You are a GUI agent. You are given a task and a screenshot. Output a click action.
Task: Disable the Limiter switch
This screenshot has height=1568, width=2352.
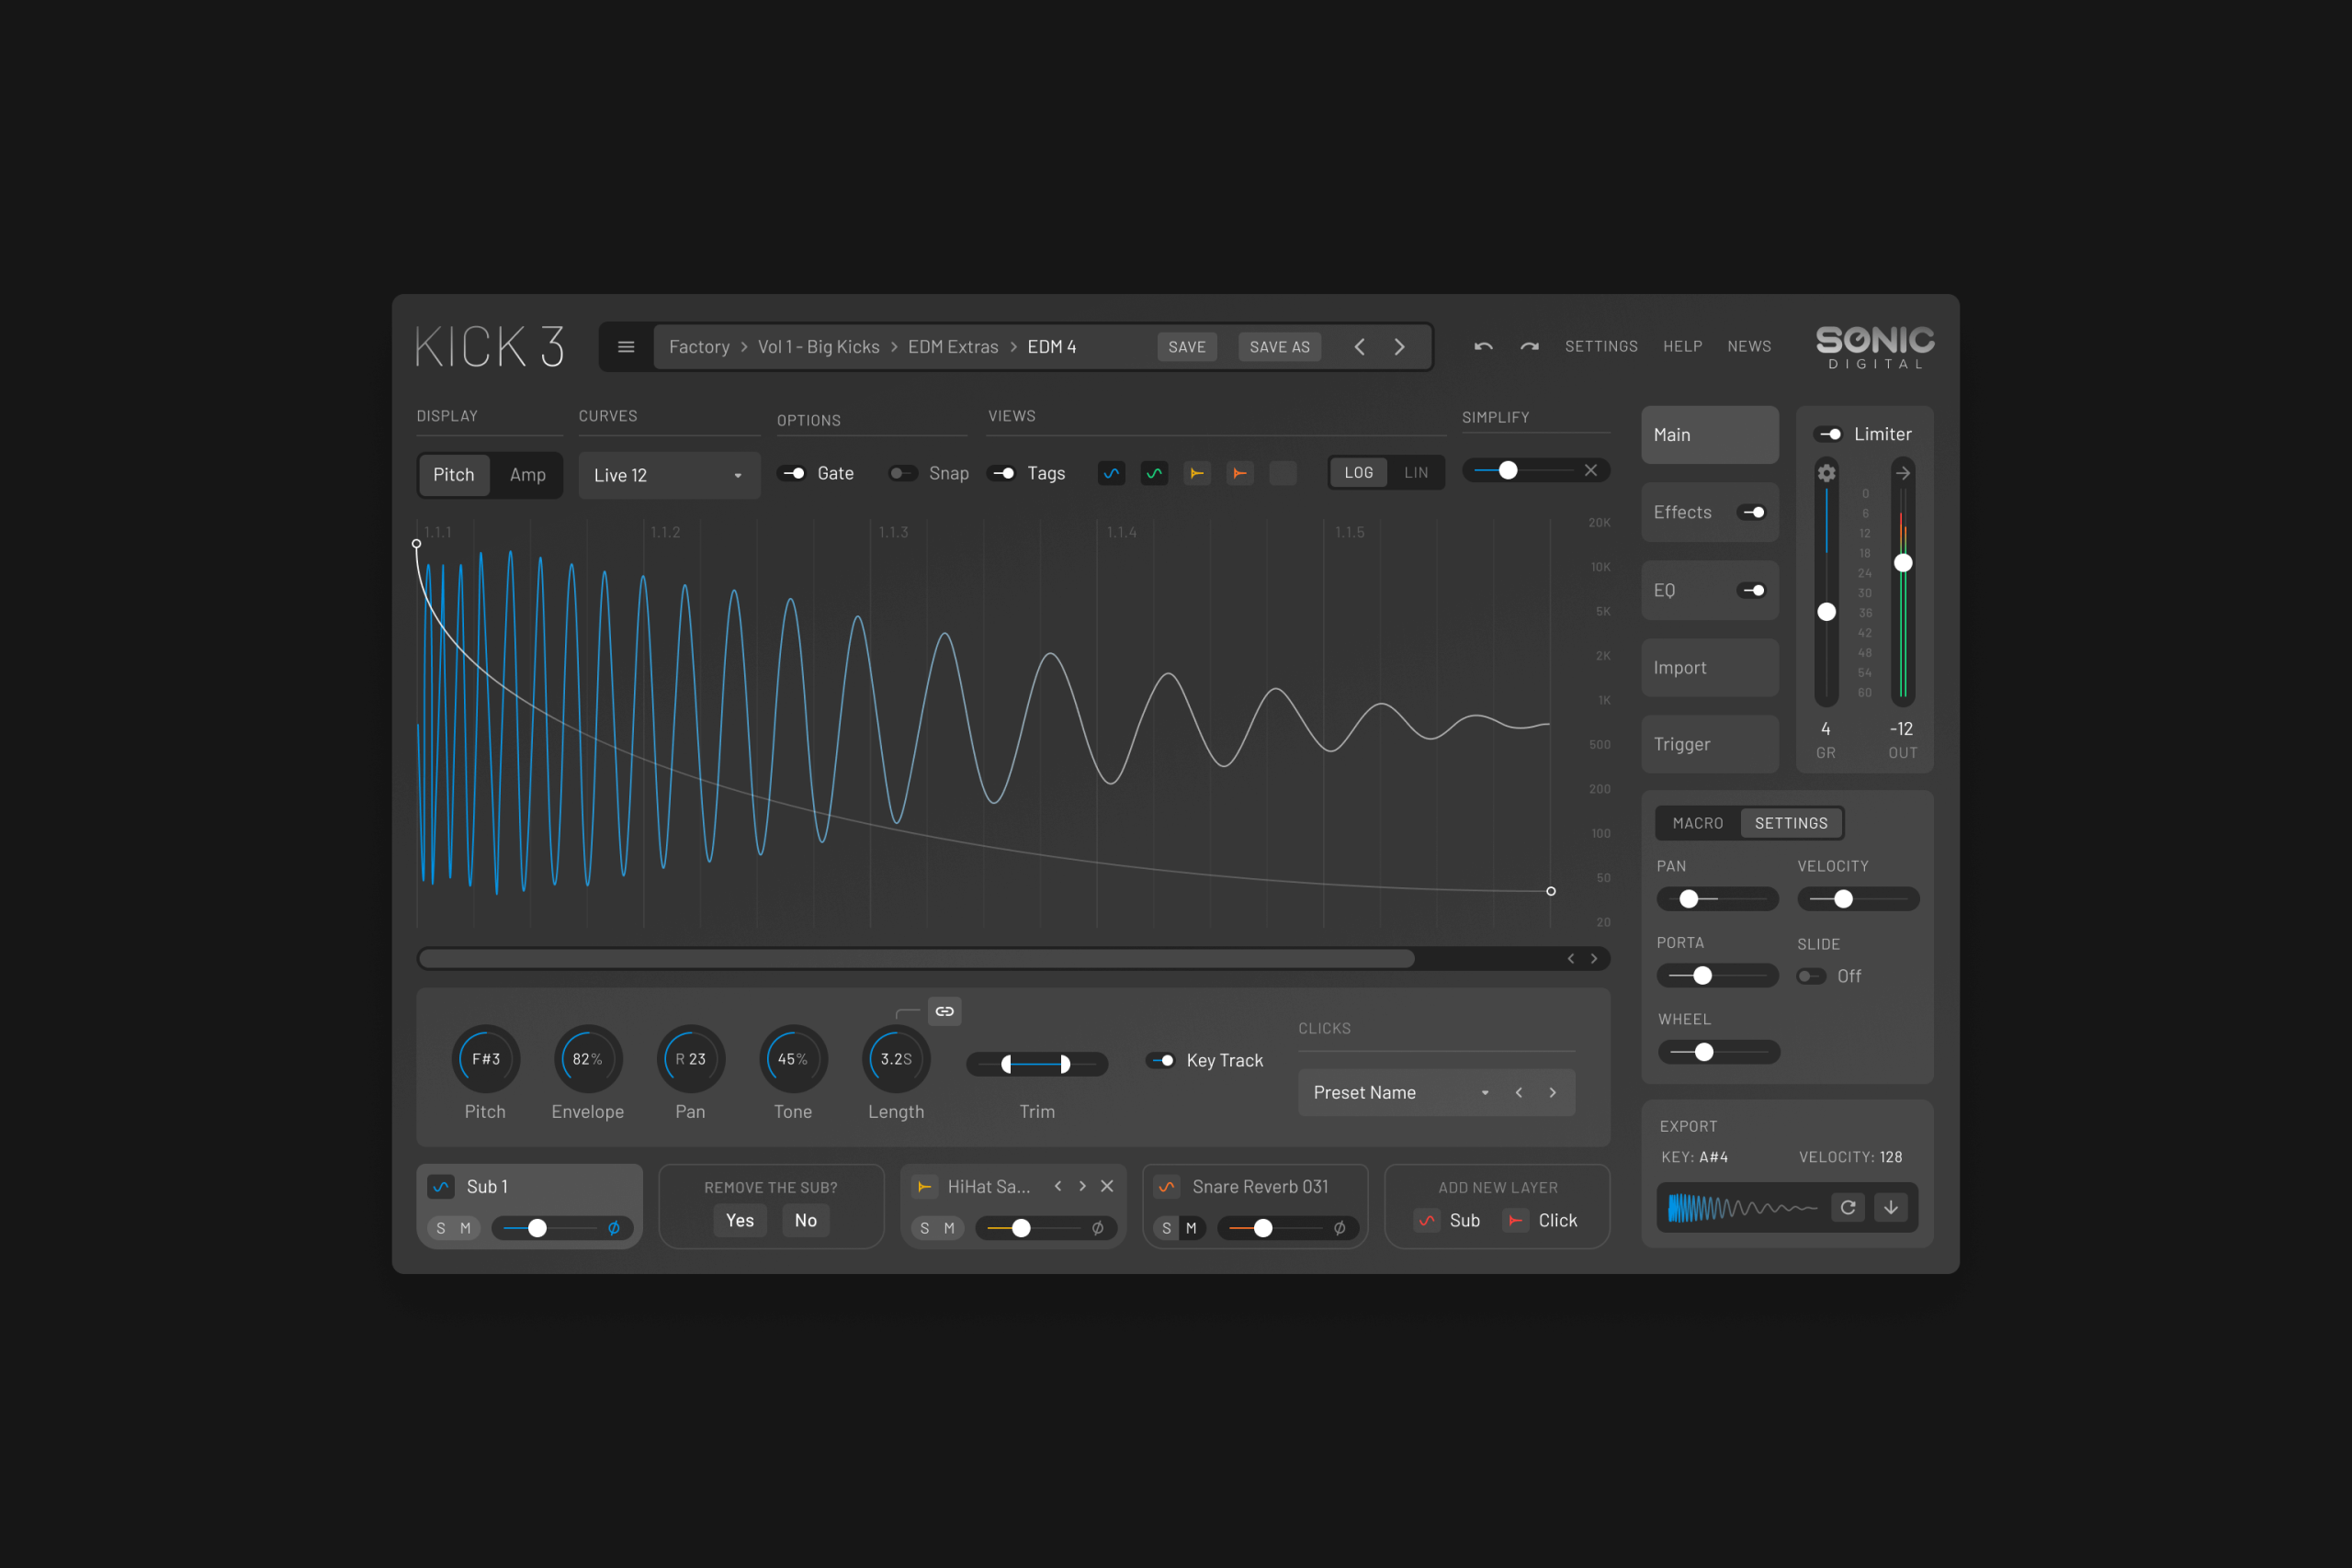tap(1830, 434)
